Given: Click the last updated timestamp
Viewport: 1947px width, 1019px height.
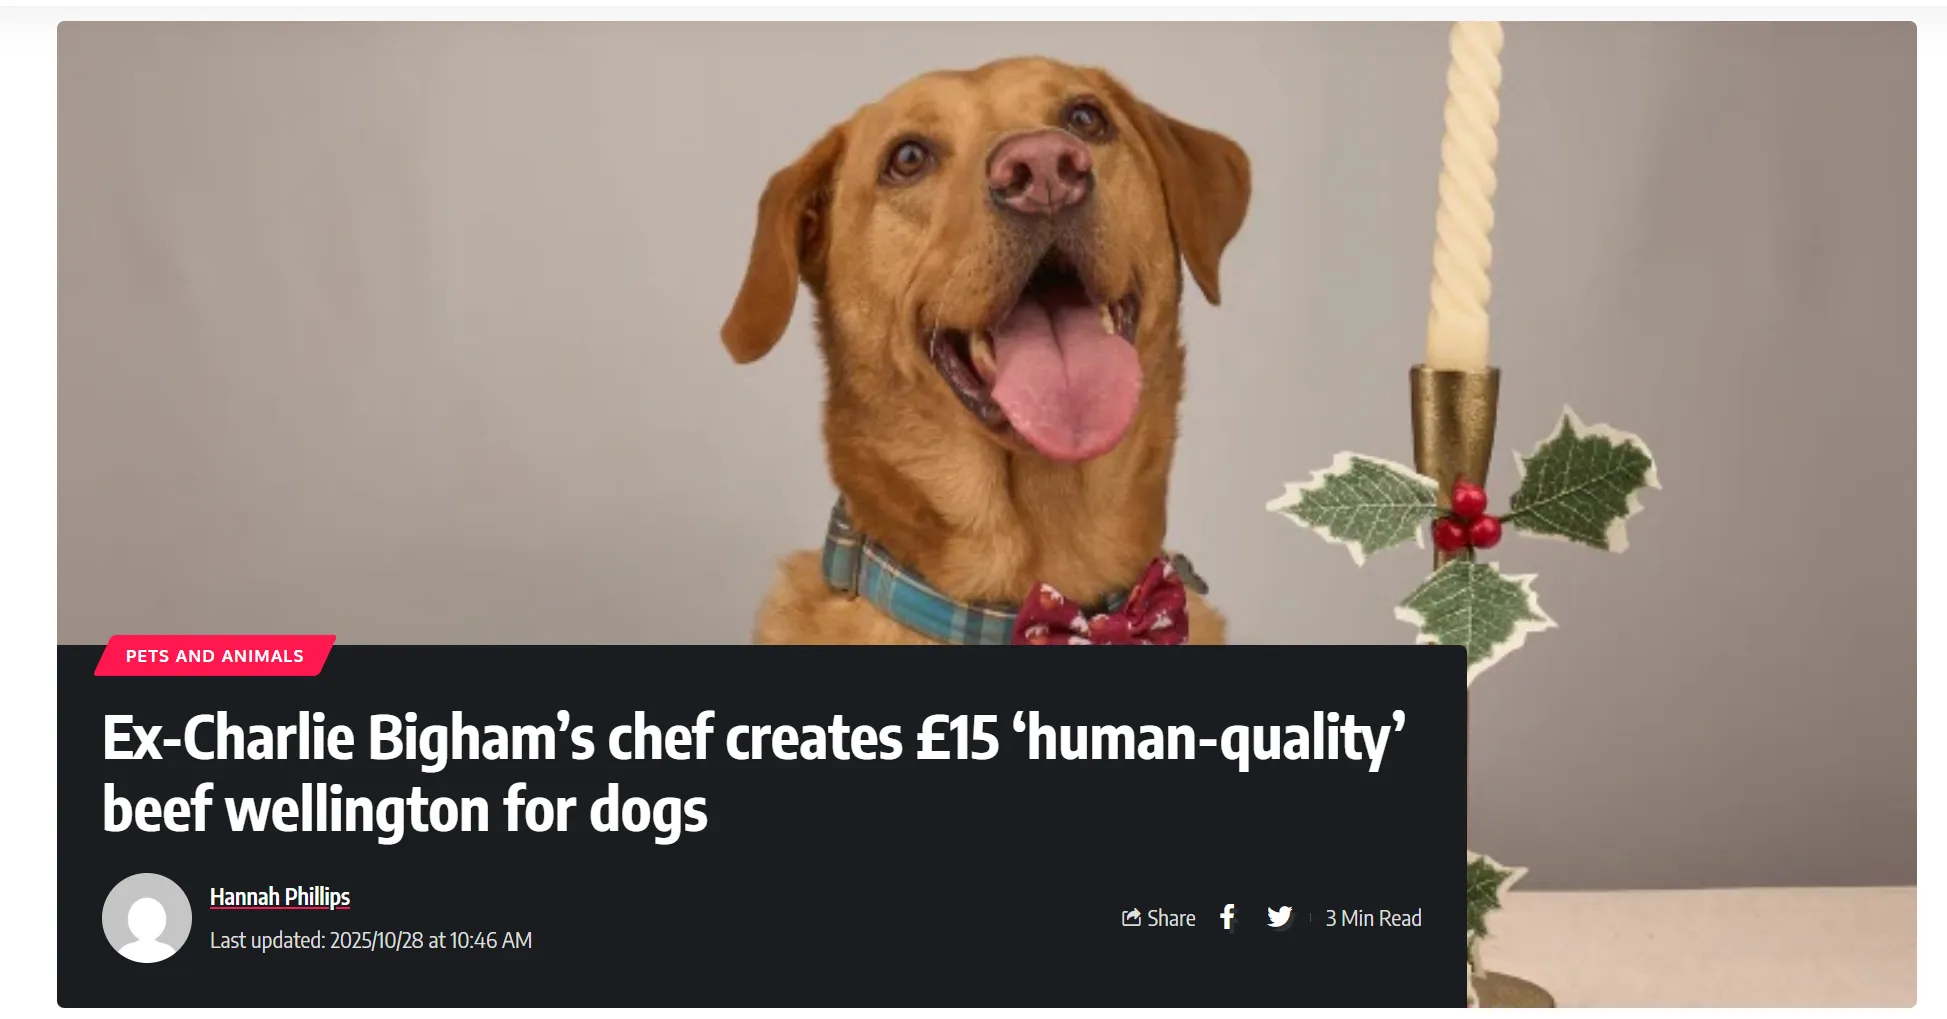Looking at the screenshot, I should coord(371,940).
